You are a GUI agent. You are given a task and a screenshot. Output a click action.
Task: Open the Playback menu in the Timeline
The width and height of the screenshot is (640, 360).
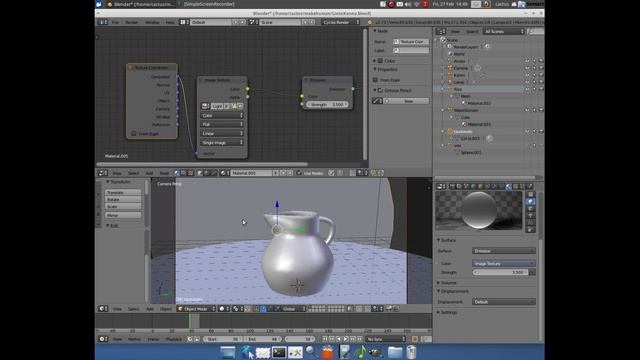(x=174, y=339)
